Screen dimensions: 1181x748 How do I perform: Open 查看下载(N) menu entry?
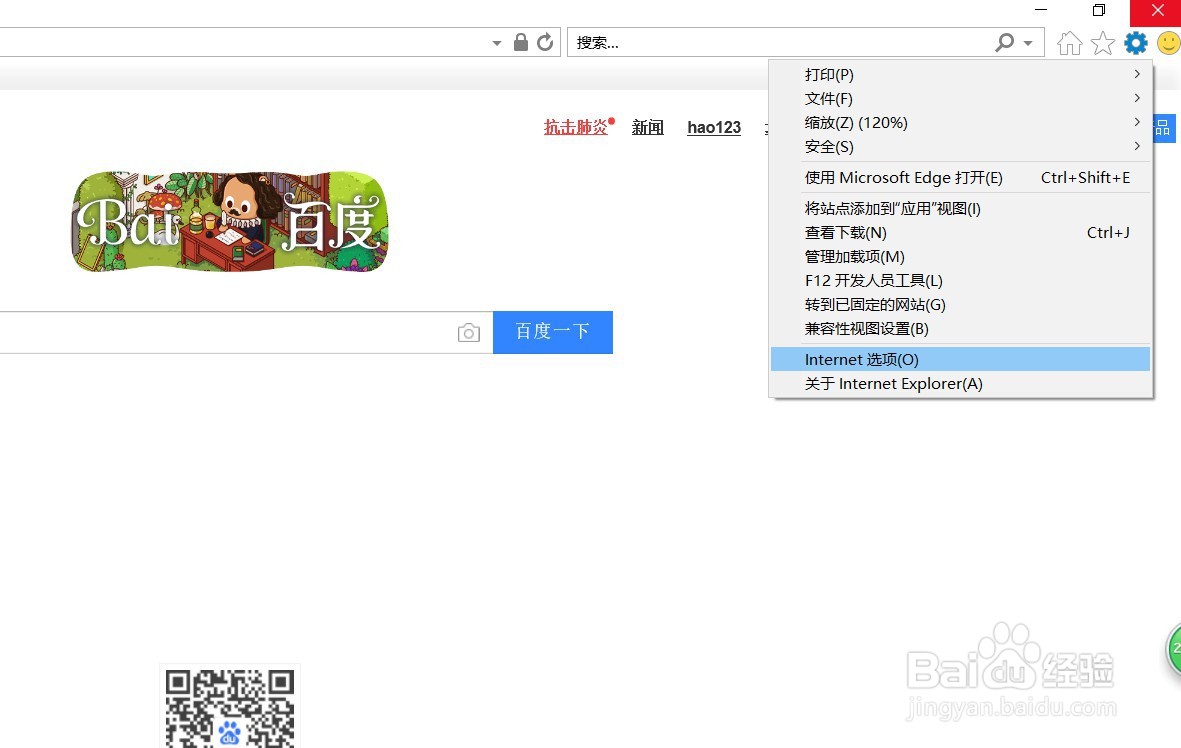[960, 233]
